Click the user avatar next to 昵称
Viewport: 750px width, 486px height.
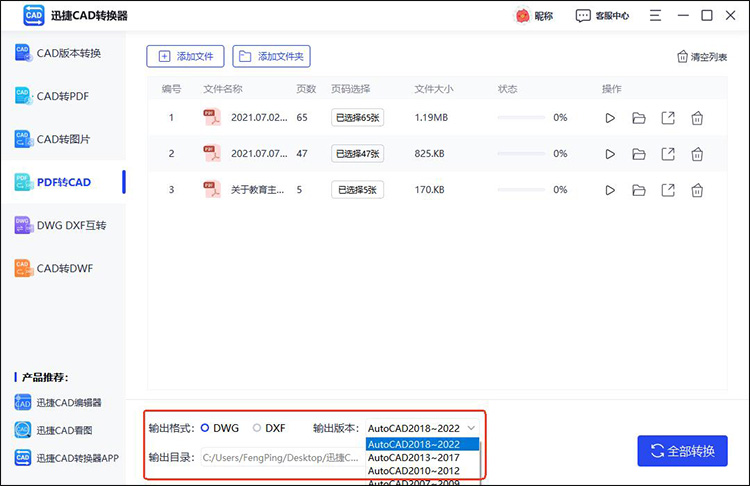(x=522, y=16)
